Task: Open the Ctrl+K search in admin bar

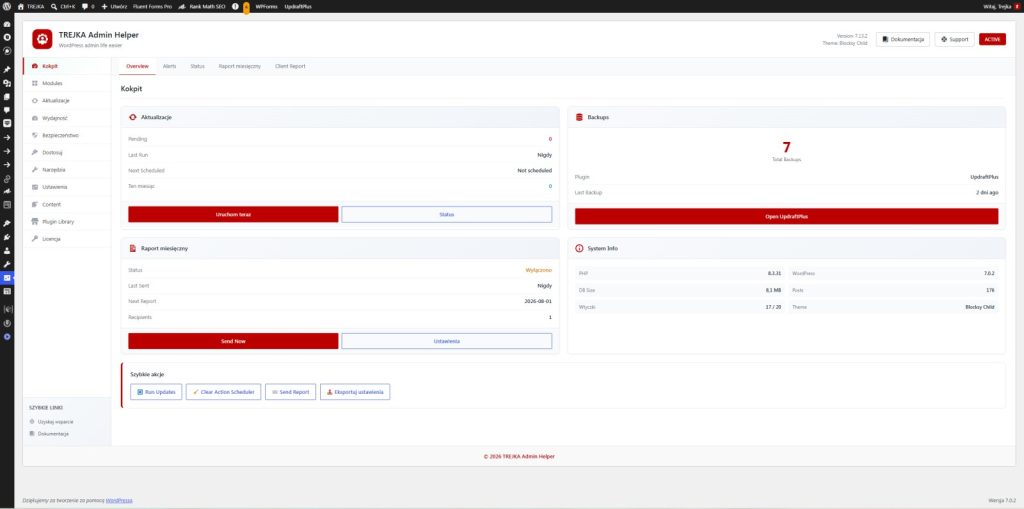Action: [63, 6]
